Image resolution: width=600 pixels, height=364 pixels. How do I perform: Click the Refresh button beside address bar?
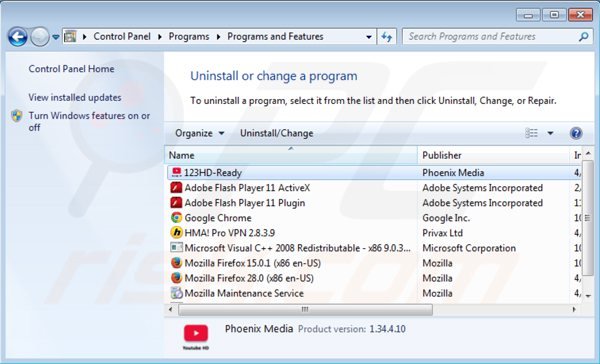(x=386, y=37)
